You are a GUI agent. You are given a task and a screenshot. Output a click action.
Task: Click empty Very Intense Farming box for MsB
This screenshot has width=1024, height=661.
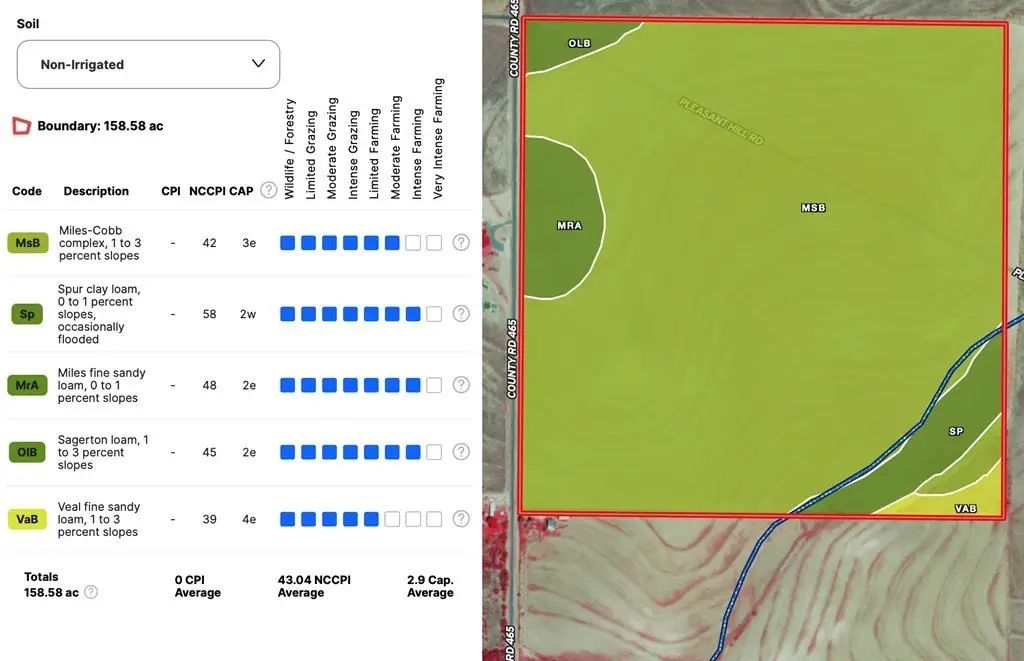pos(434,243)
